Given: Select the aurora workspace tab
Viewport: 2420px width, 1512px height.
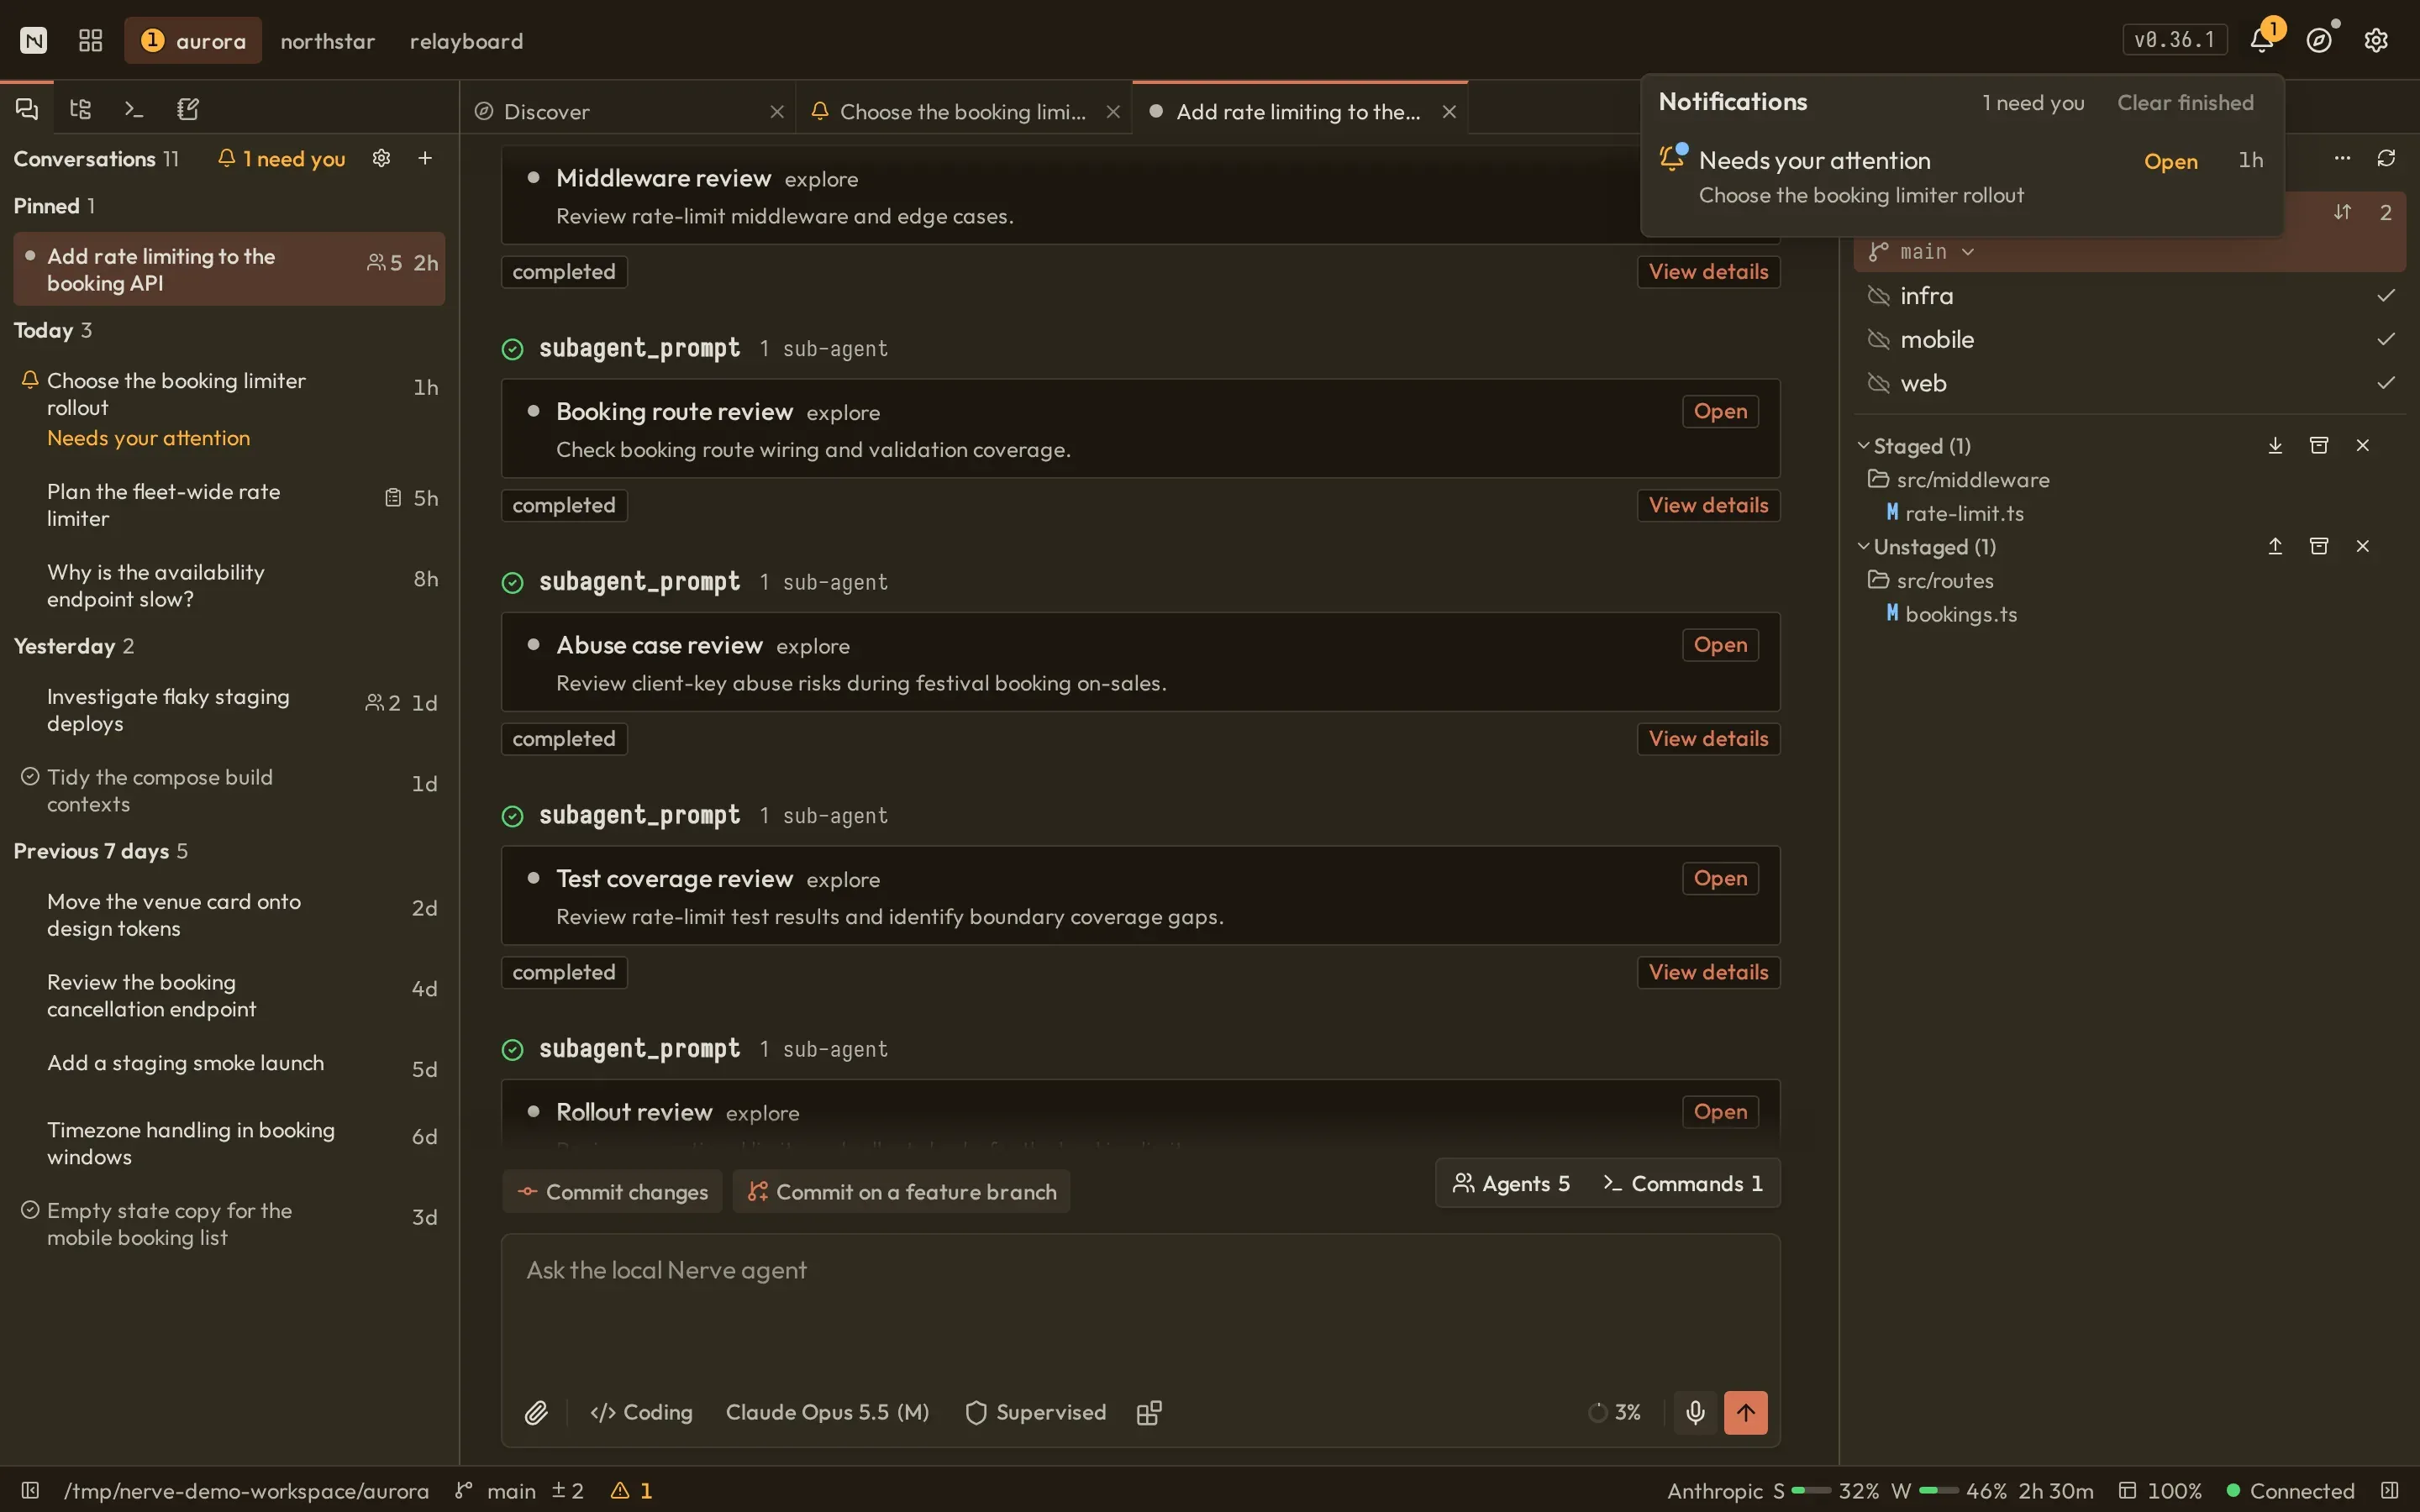Looking at the screenshot, I should coord(193,40).
